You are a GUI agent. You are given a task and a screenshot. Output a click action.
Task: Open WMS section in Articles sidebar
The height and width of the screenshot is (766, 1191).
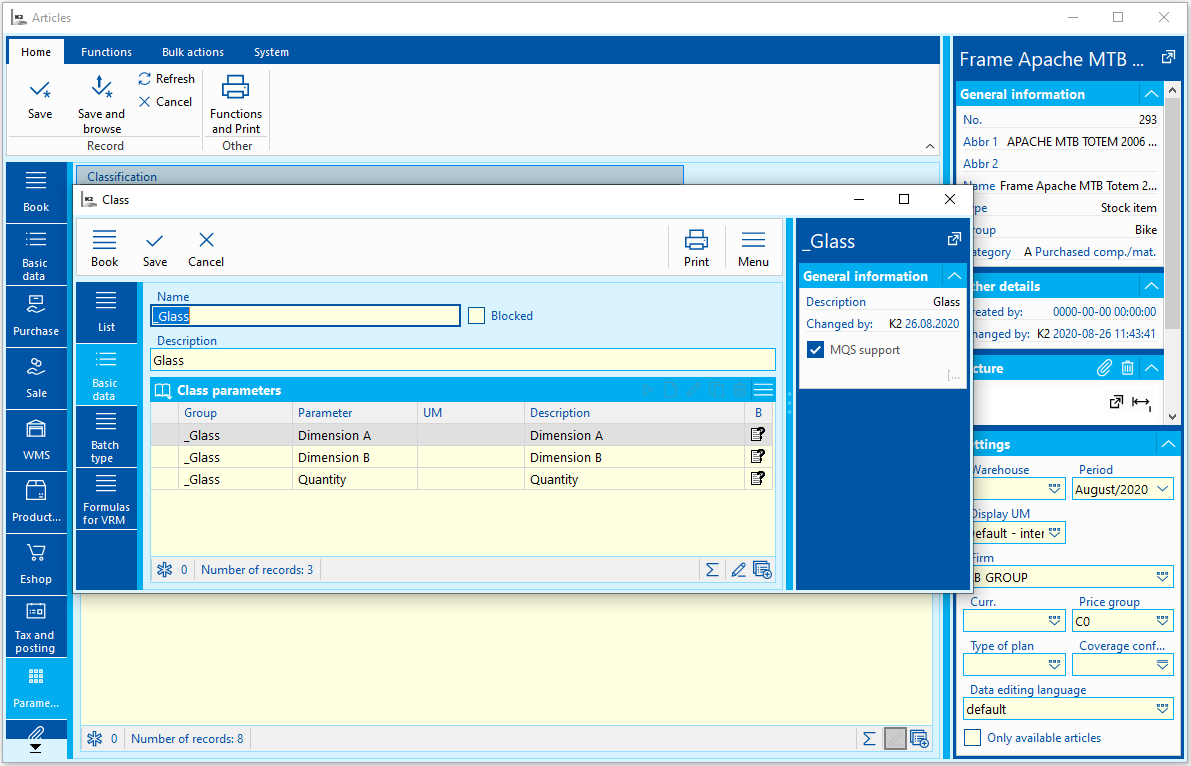pyautogui.click(x=36, y=441)
